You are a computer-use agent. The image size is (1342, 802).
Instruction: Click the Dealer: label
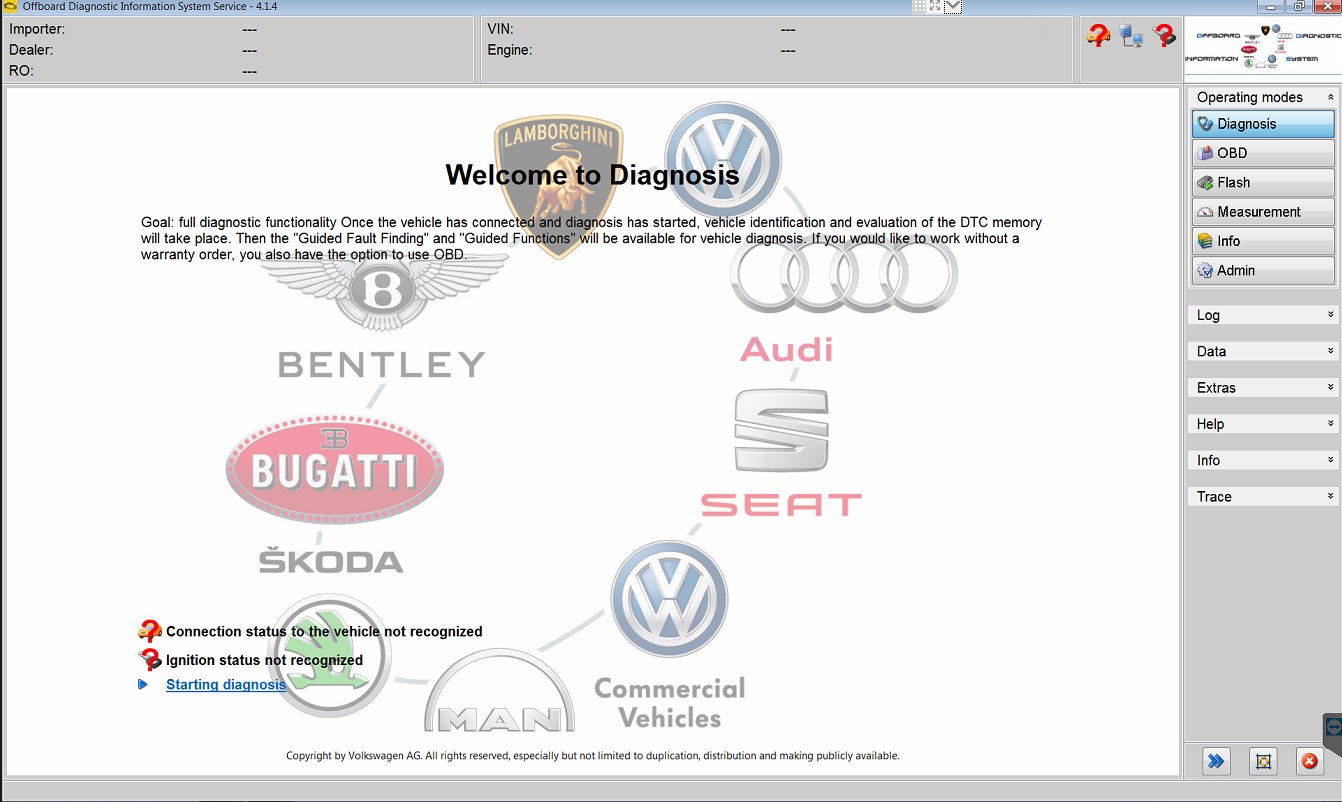pyautogui.click(x=31, y=50)
